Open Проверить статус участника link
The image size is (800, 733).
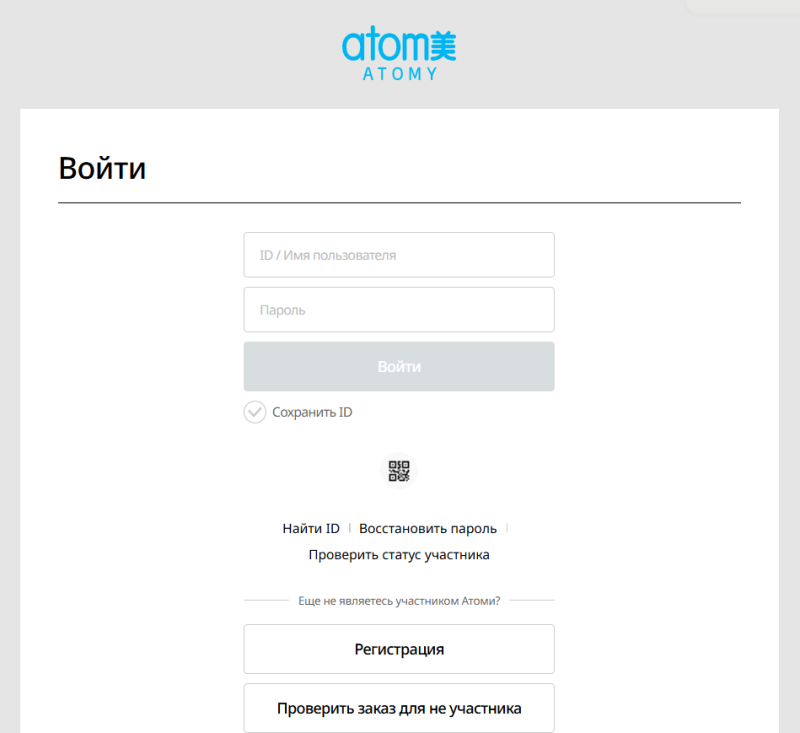[399, 554]
